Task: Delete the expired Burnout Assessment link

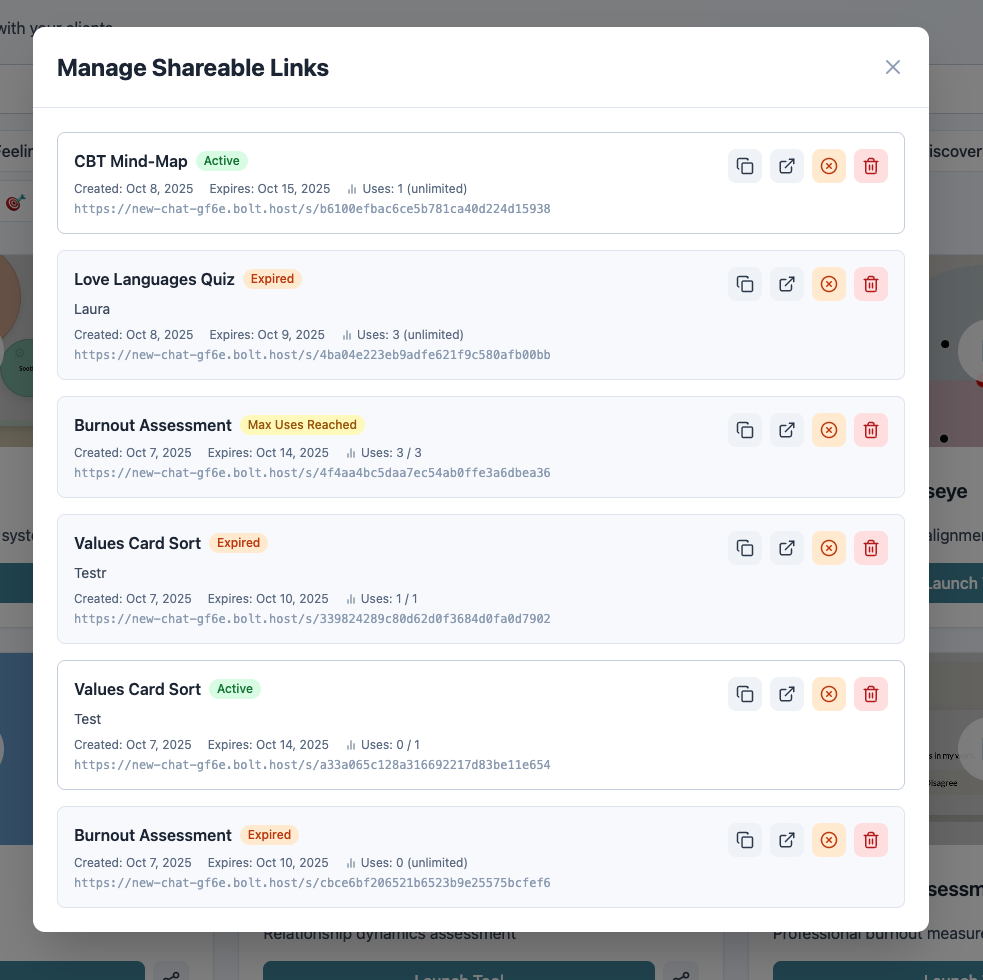Action: click(x=871, y=840)
